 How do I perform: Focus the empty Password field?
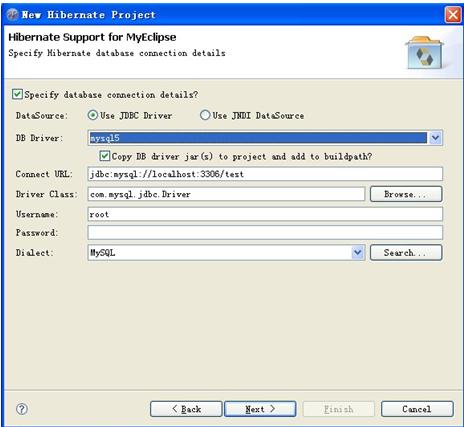(x=265, y=233)
